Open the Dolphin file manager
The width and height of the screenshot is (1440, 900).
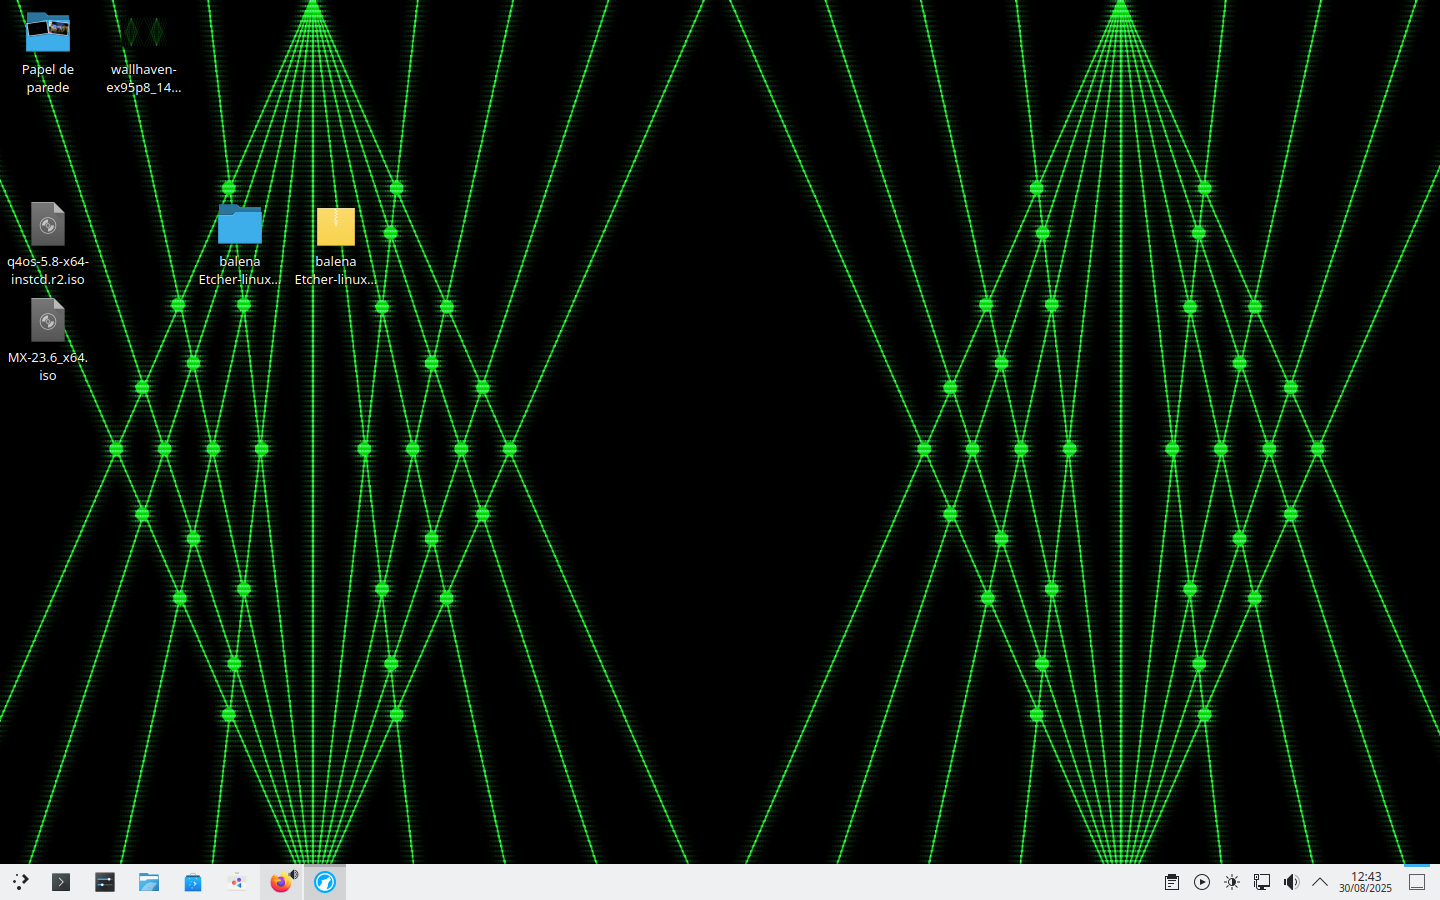point(149,882)
